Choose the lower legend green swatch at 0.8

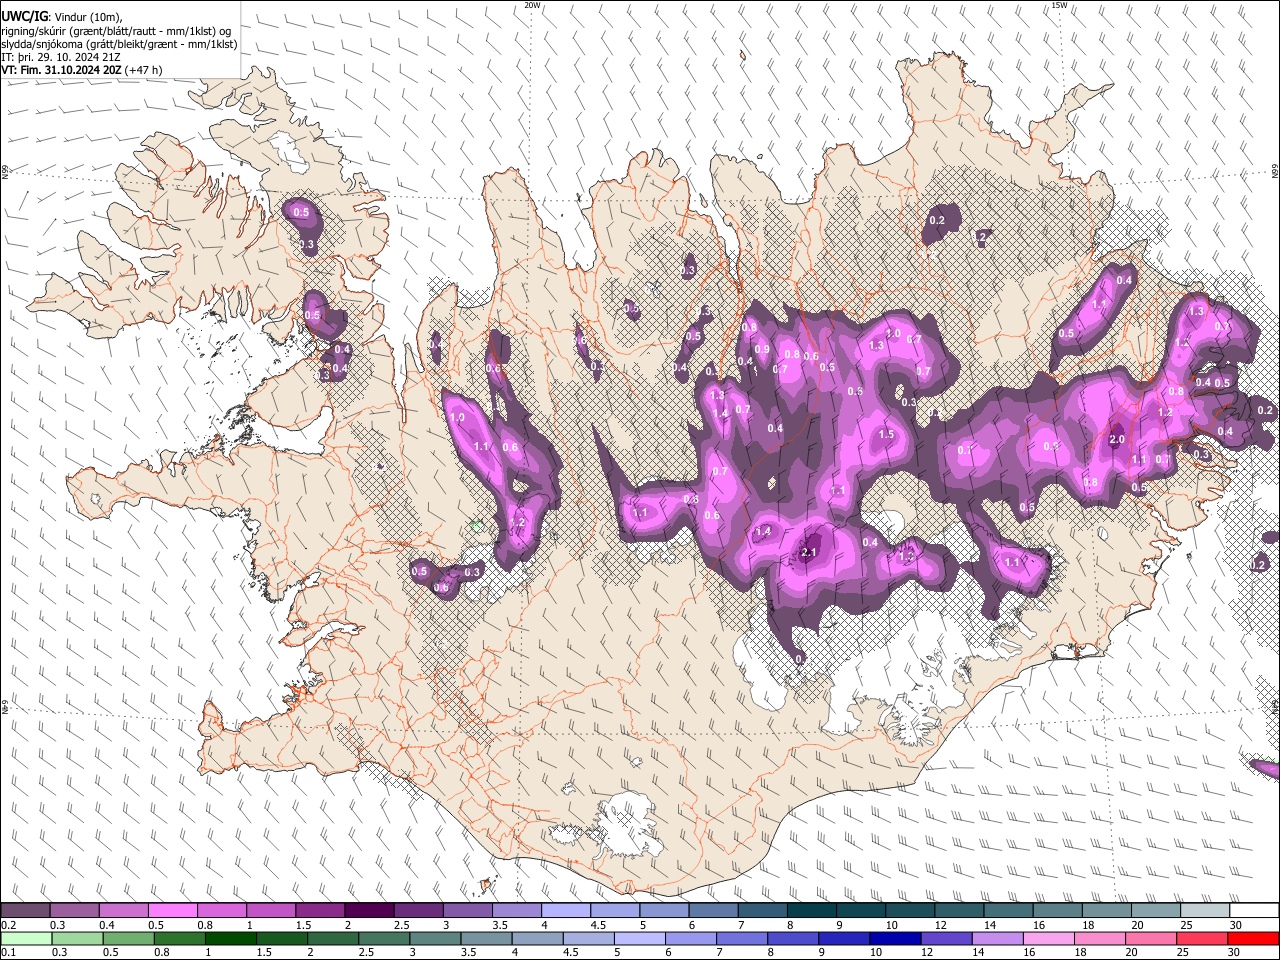[x=179, y=938]
